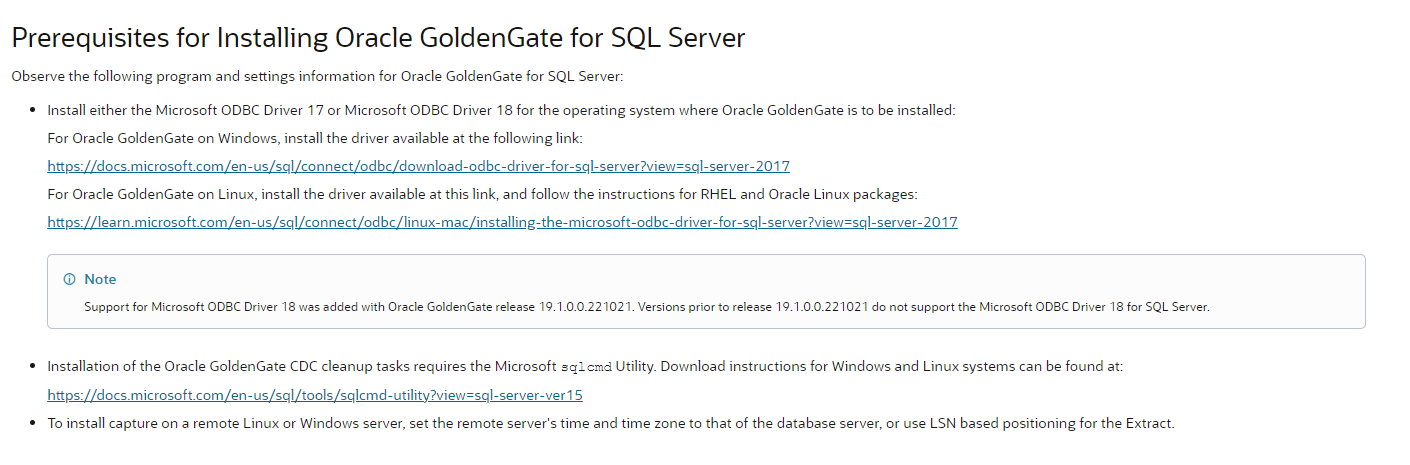Click the For Oracle GoldenGate on Windows line
Screen dimensions: 1410x465
pos(315,138)
